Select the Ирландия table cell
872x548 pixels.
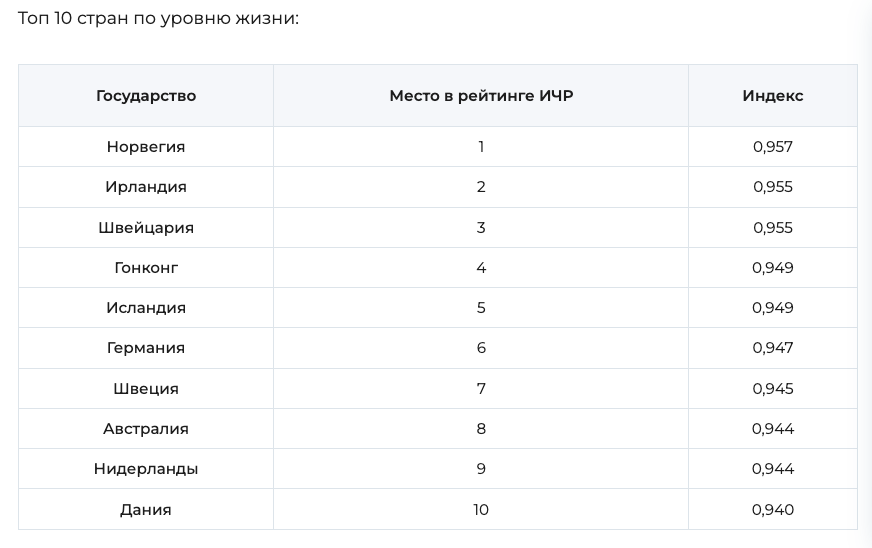(146, 187)
